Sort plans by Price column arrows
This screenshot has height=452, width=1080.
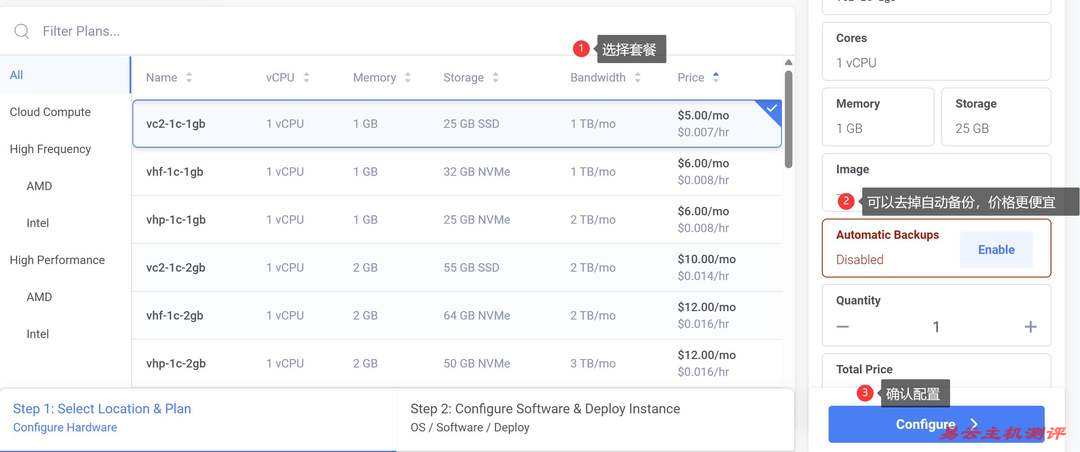[716, 78]
